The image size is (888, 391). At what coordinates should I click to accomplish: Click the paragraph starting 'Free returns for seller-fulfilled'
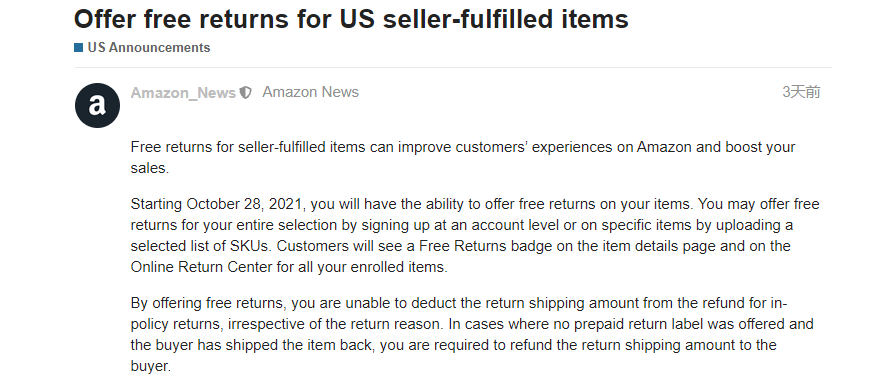click(463, 158)
